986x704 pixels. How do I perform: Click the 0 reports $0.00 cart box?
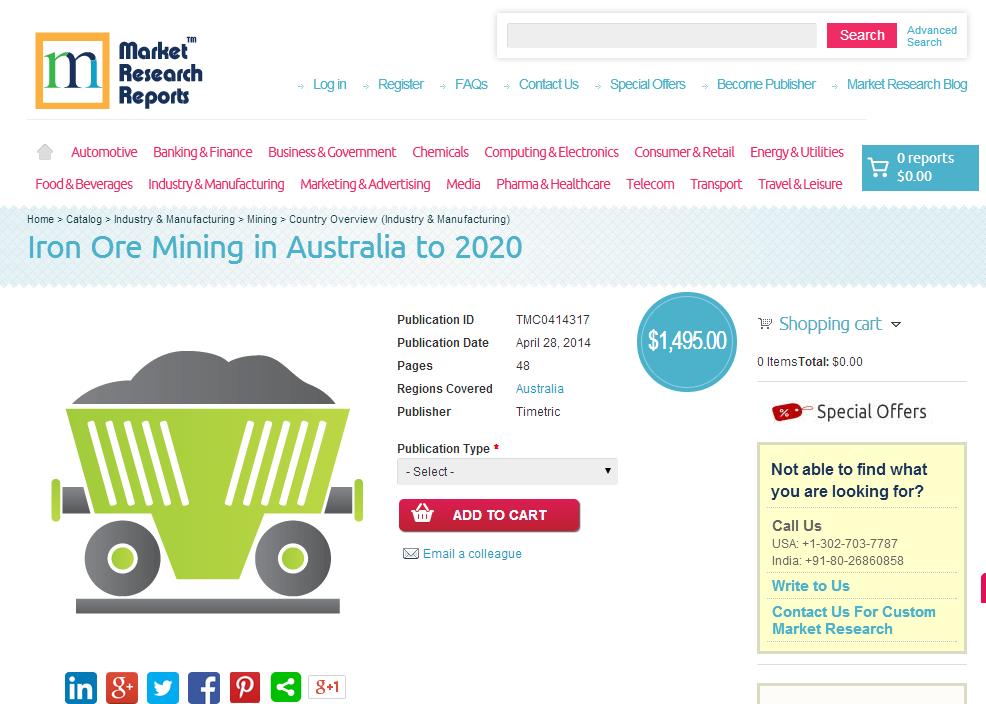coord(920,168)
